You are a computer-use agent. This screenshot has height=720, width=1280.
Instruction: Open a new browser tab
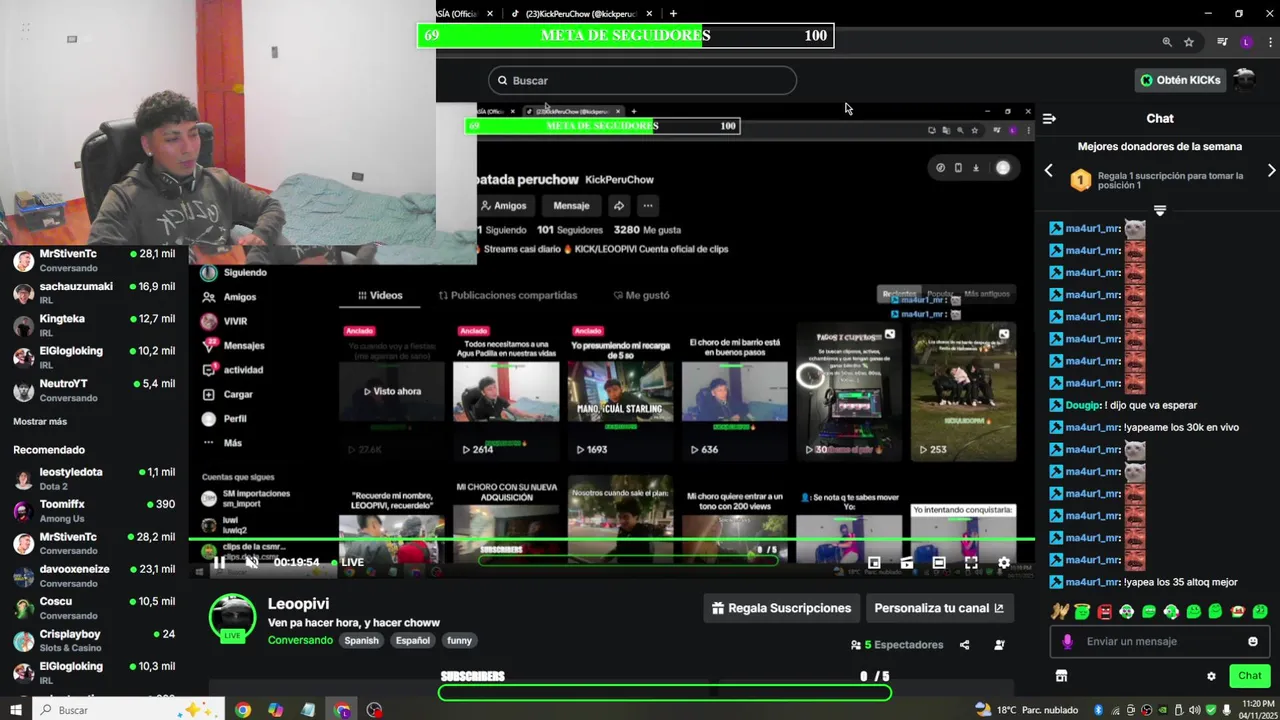pyautogui.click(x=673, y=14)
